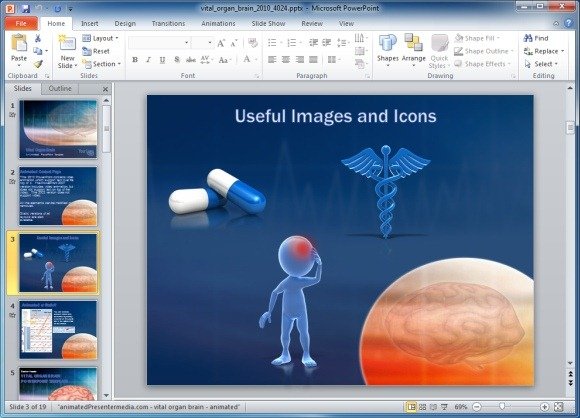The width and height of the screenshot is (580, 418).
Task: Open the Layout dropdown
Action: [x=100, y=38]
